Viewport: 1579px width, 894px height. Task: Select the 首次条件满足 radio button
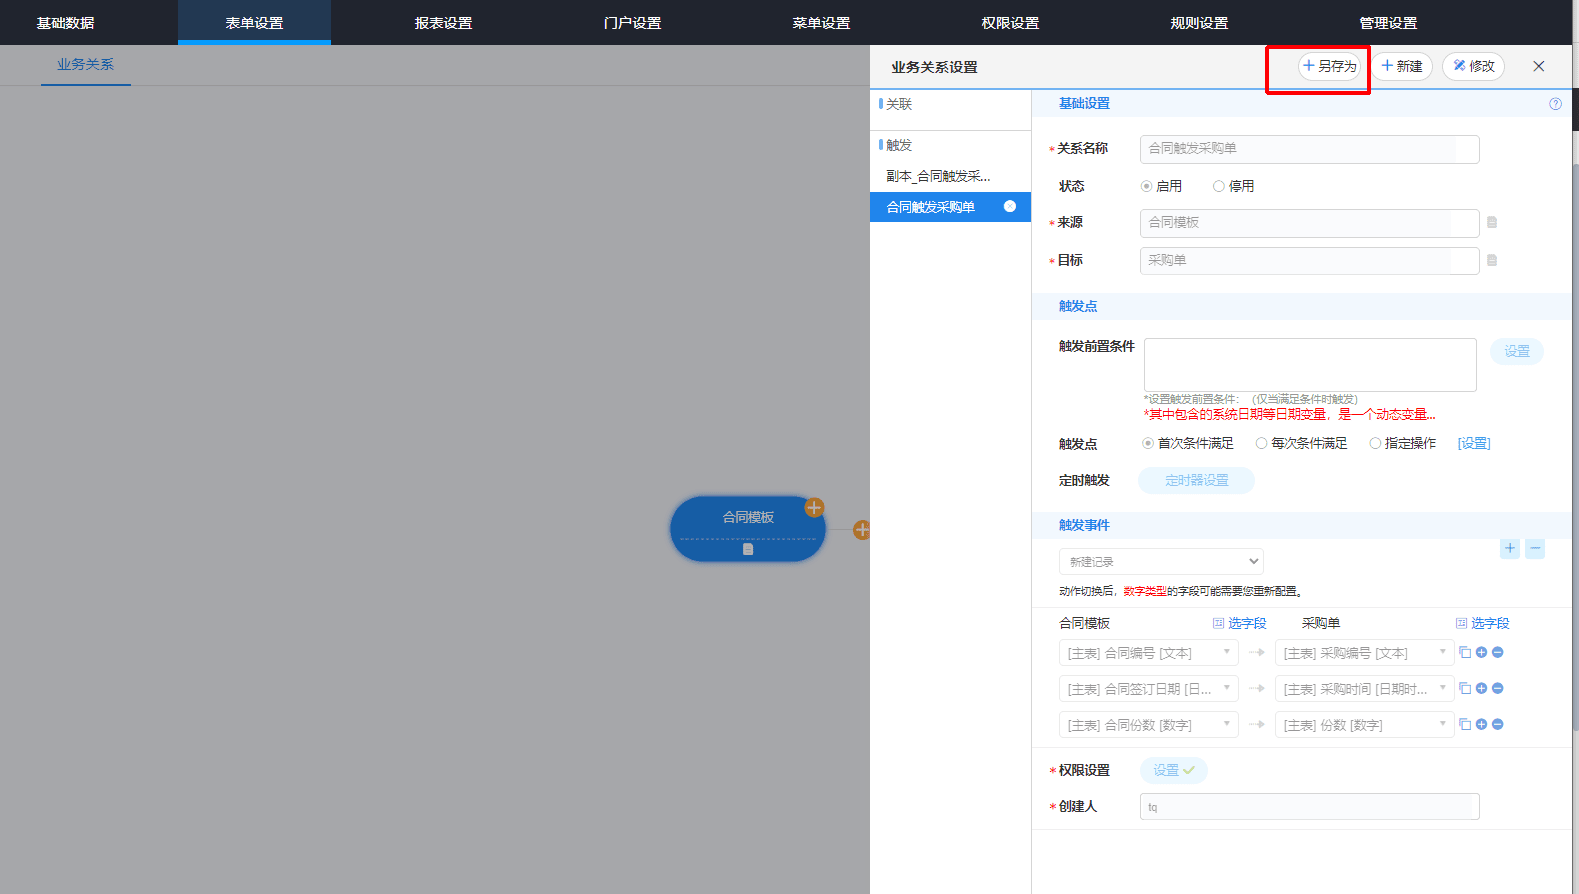point(1148,443)
